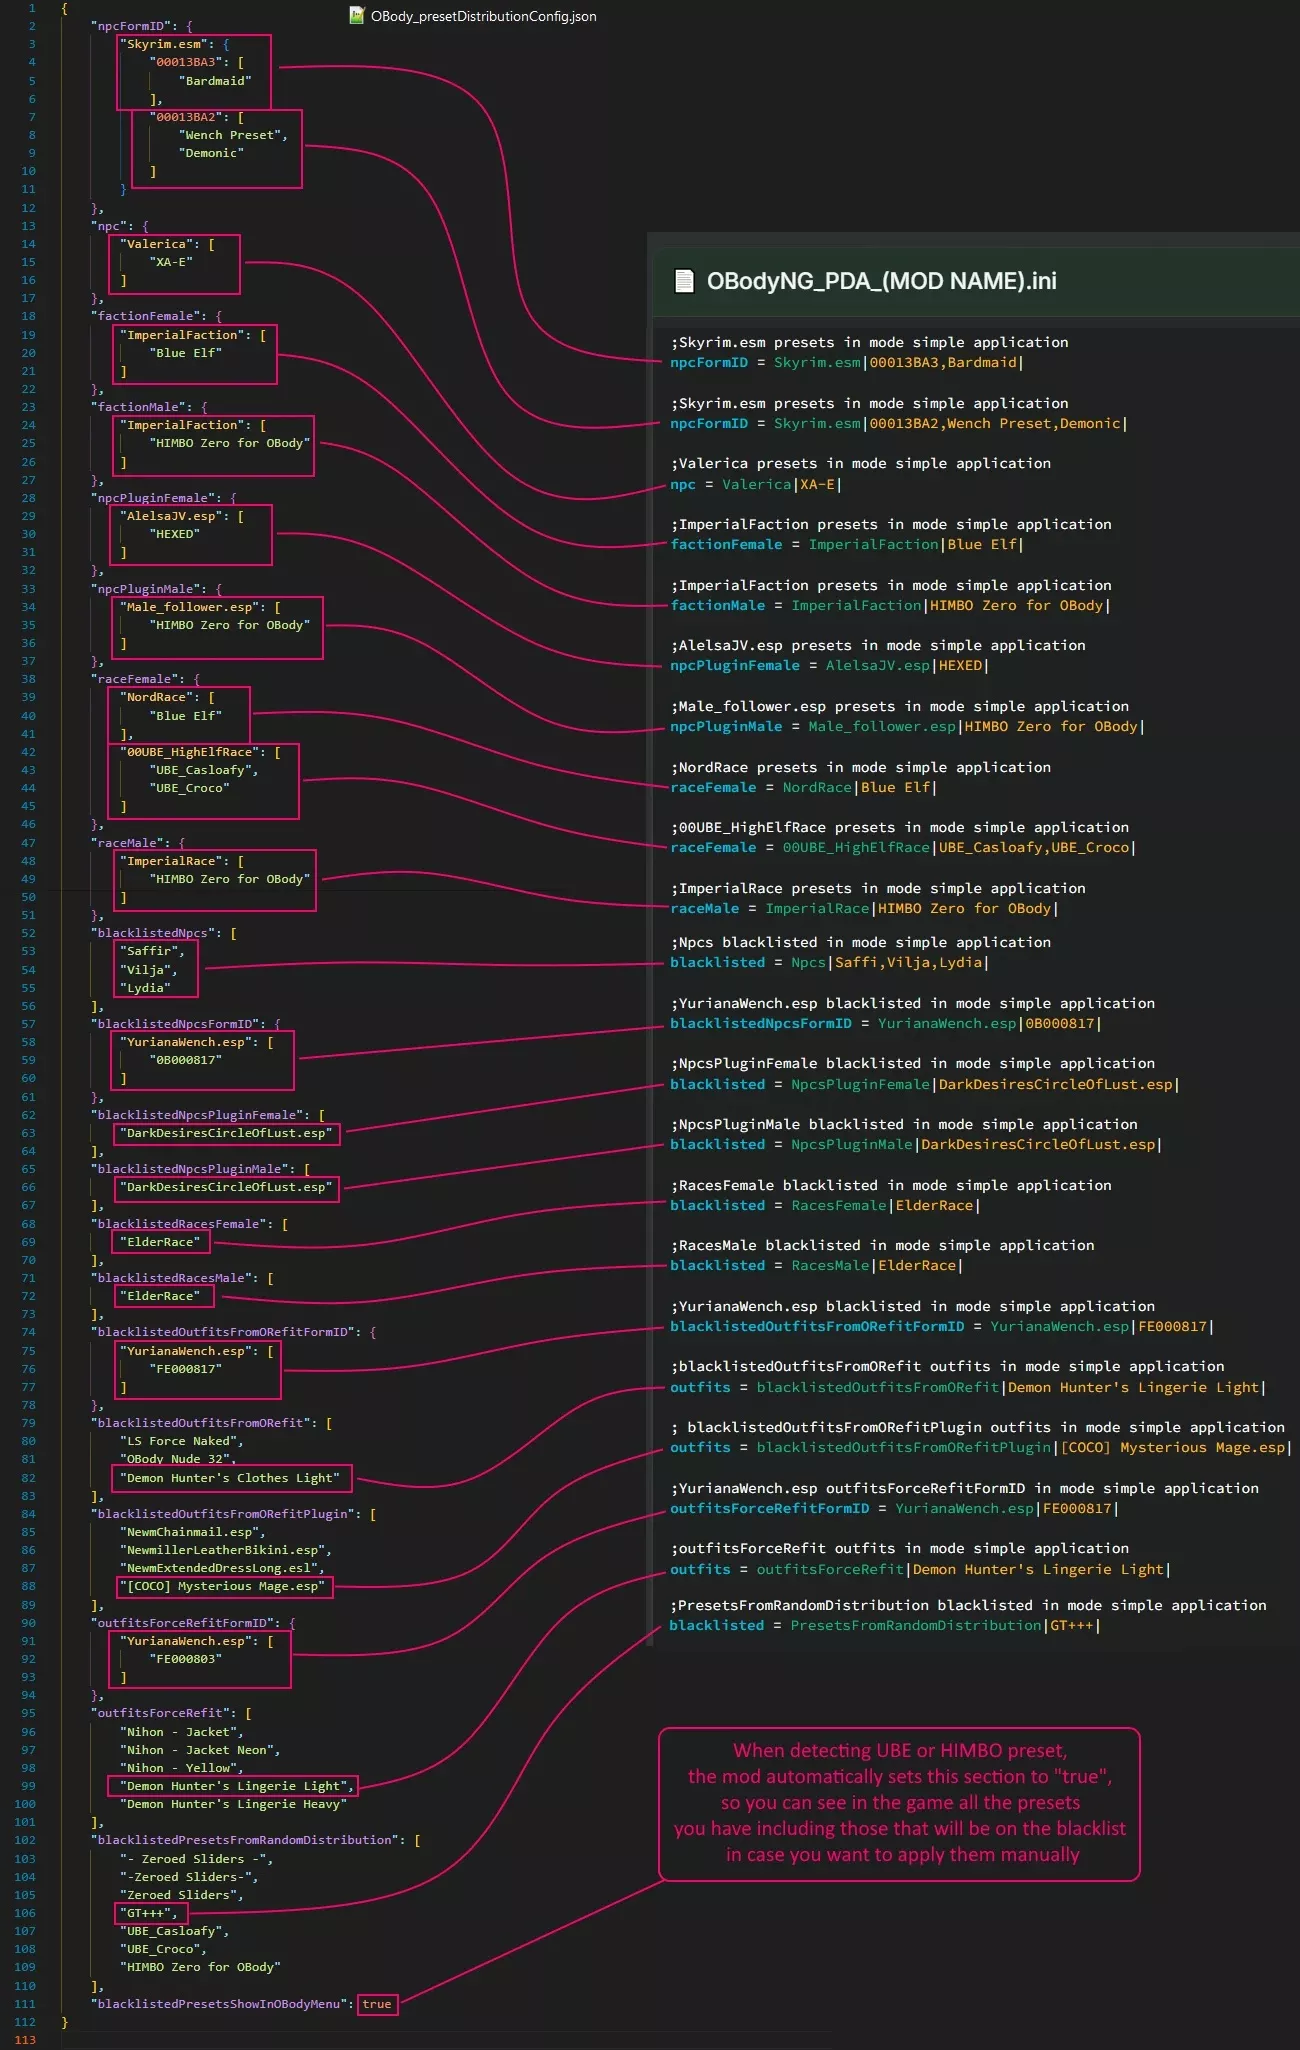Click the "factionFemale" key on line 18
The image size is (1300, 2050).
(x=146, y=316)
